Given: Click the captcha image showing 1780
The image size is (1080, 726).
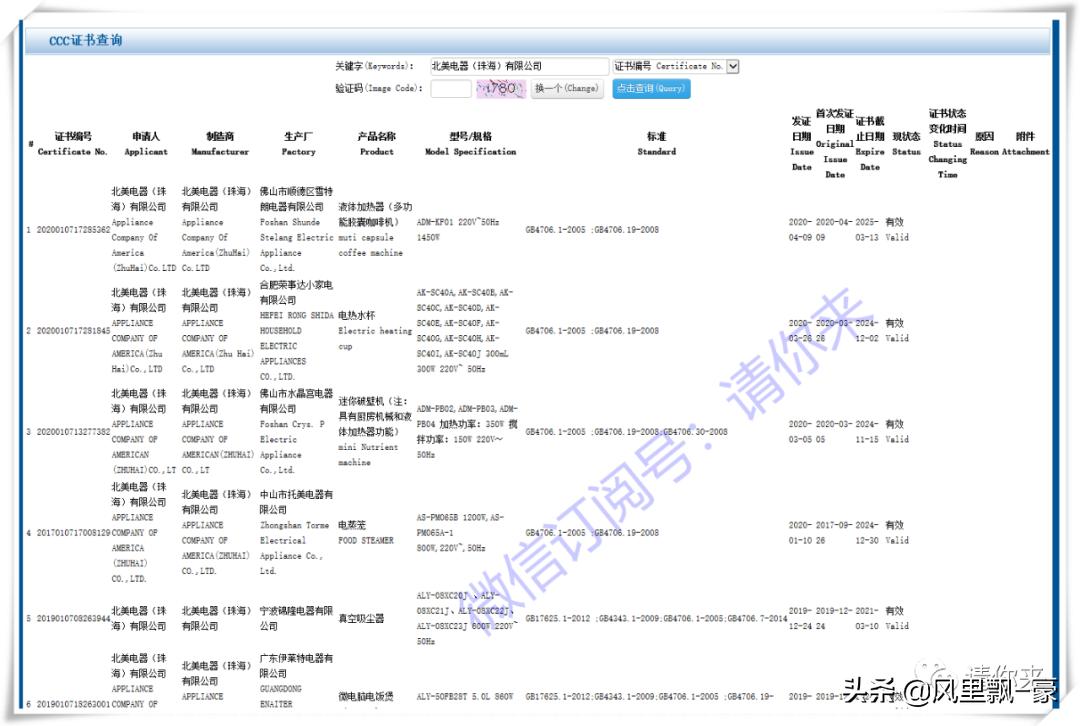Looking at the screenshot, I should pos(501,88).
